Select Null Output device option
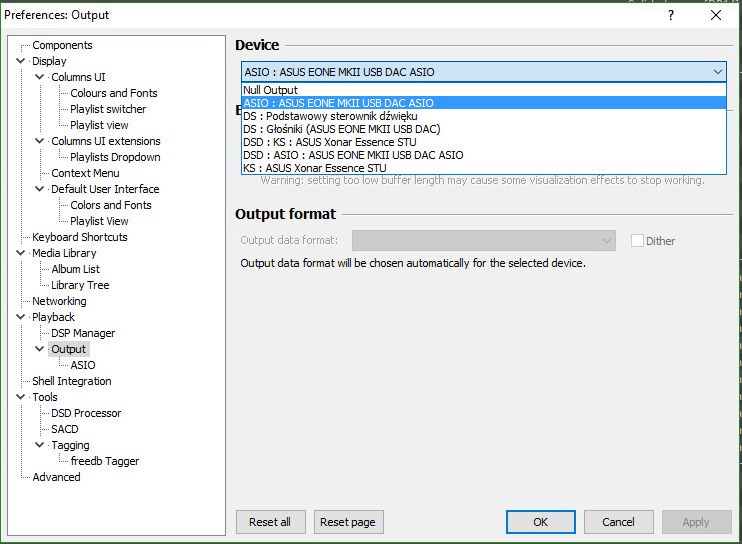This screenshot has width=742, height=544. pyautogui.click(x=484, y=90)
